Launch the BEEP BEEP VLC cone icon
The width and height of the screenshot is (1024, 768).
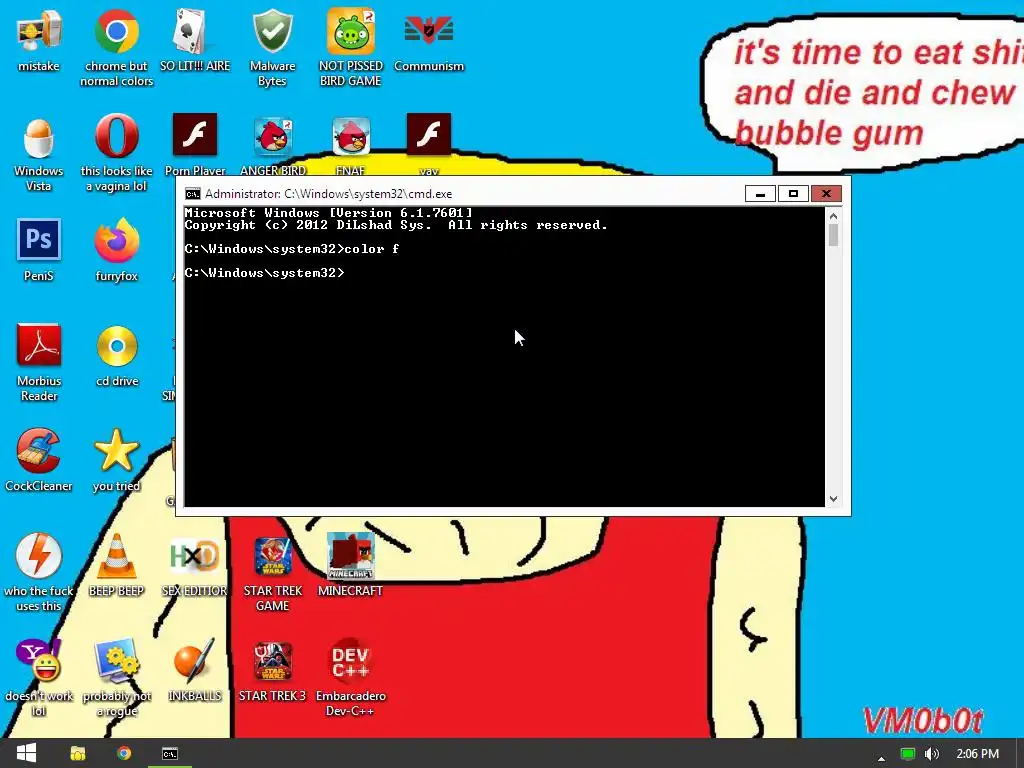click(x=116, y=556)
